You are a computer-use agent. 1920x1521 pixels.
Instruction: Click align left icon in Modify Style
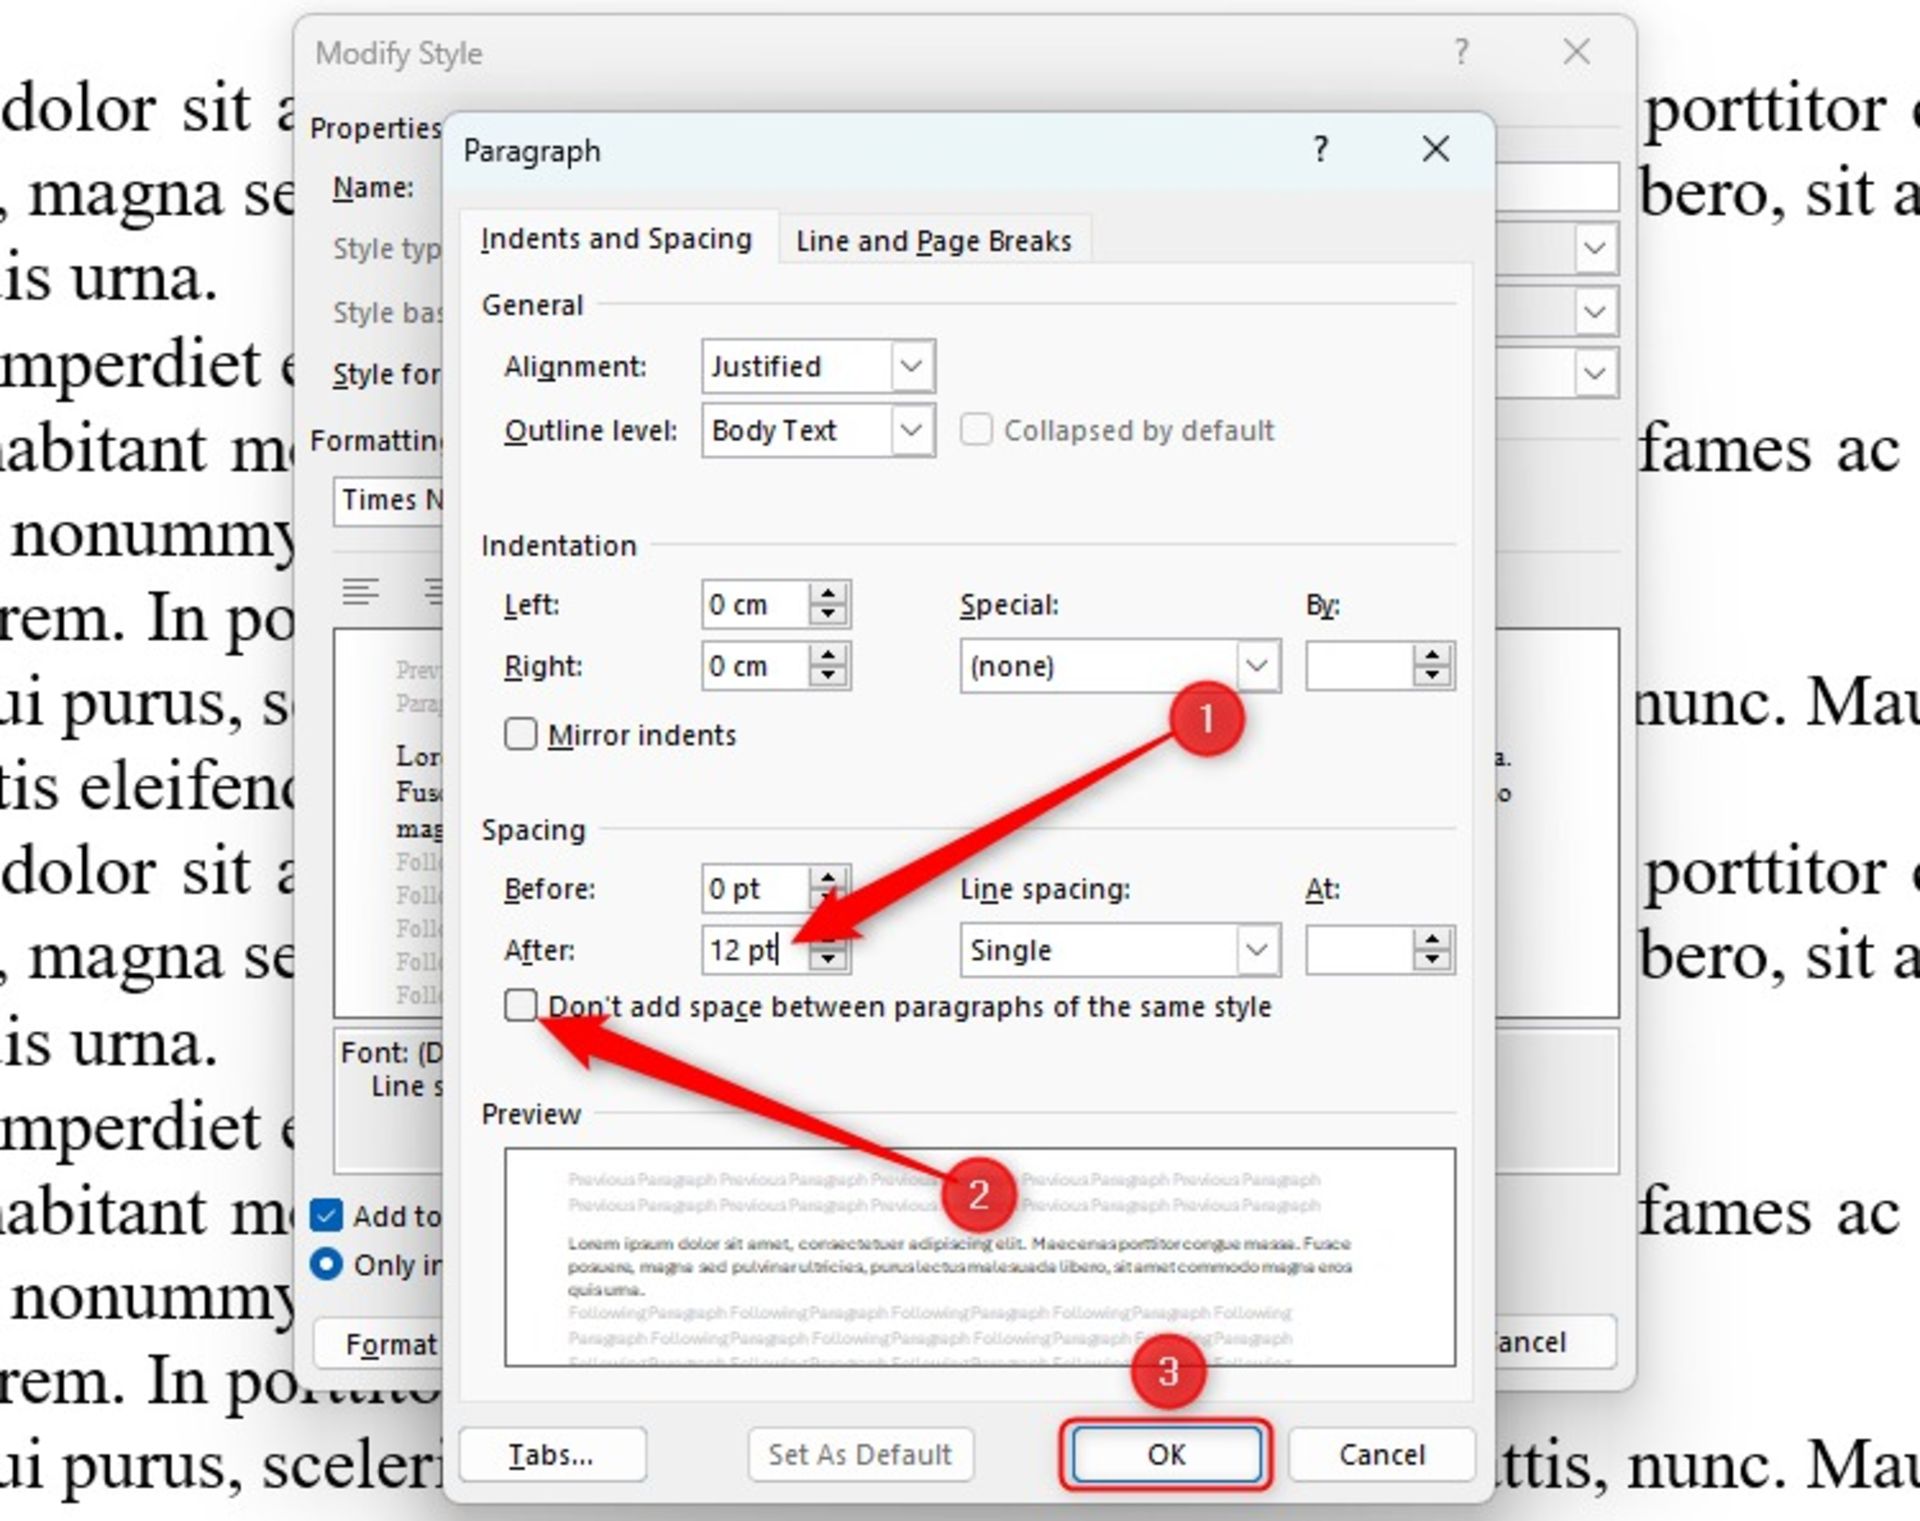click(x=360, y=592)
